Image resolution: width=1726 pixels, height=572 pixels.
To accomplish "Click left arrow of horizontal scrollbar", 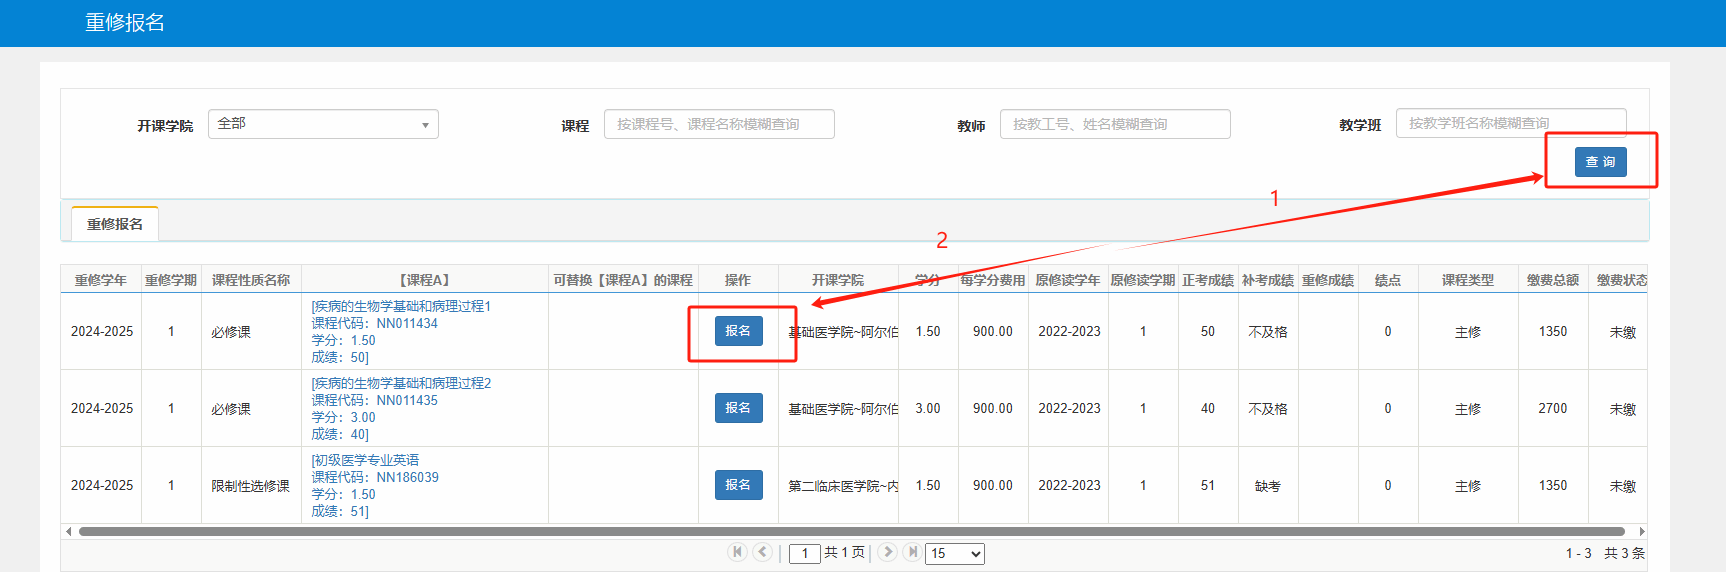I will click(68, 531).
